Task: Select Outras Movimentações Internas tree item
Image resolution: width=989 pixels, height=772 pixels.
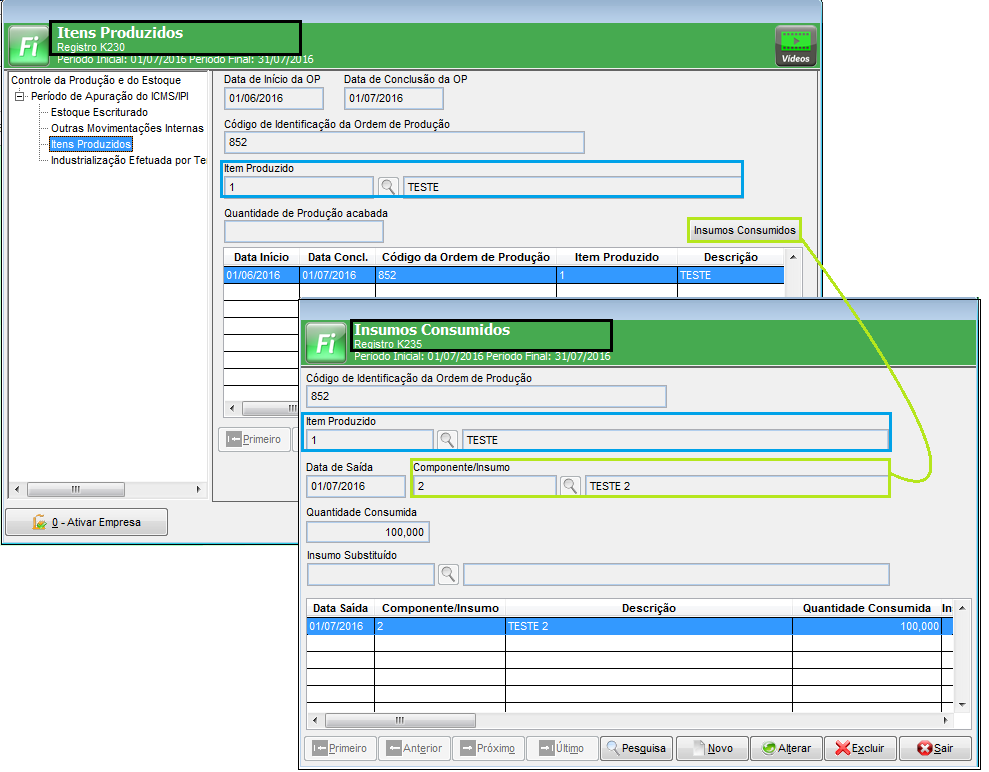Action: (127, 128)
